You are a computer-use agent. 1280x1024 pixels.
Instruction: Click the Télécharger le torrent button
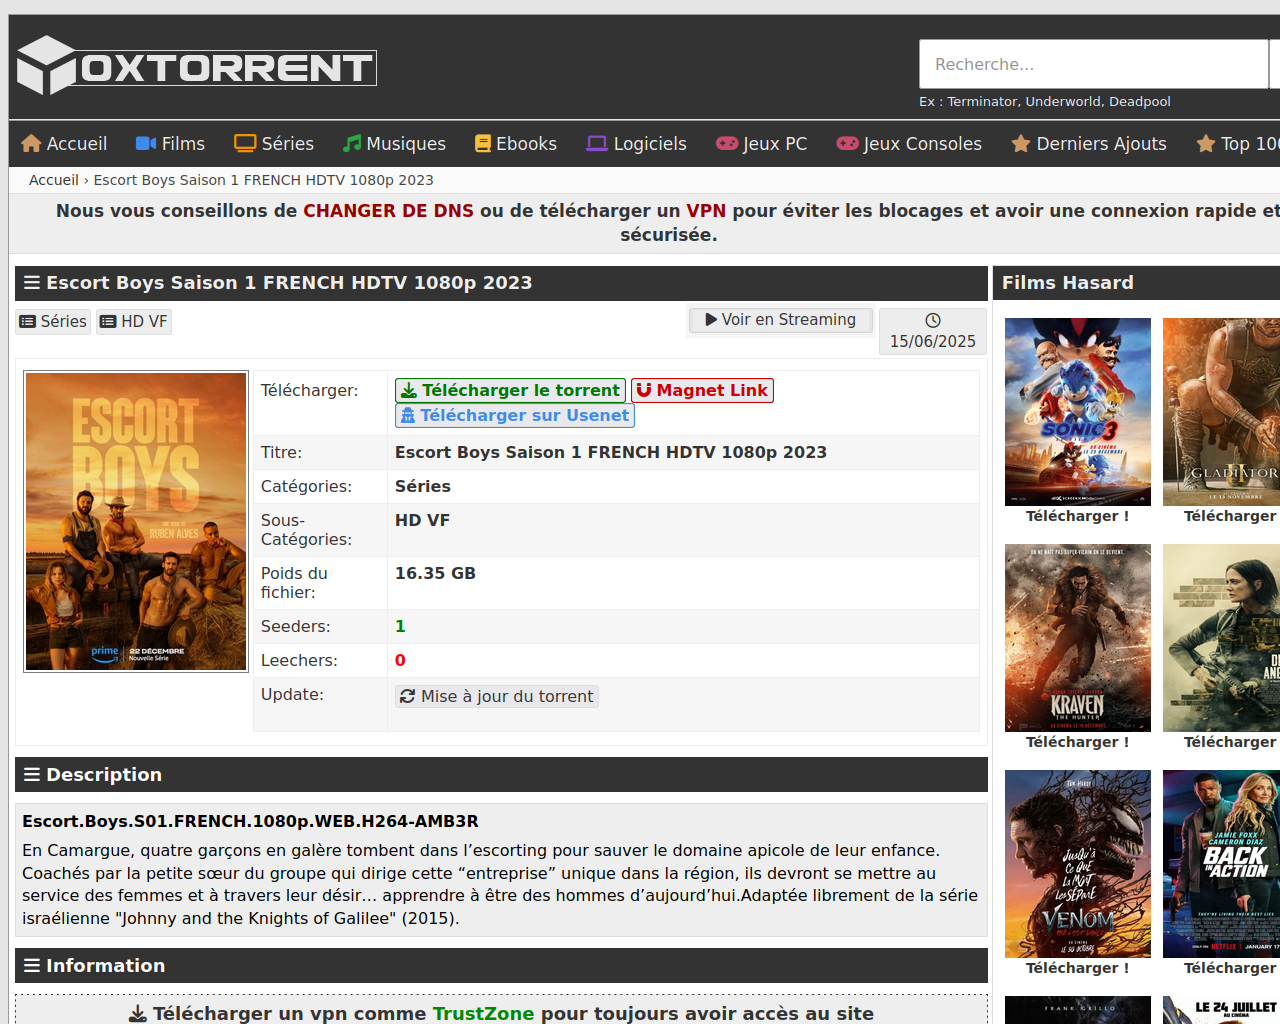510,390
